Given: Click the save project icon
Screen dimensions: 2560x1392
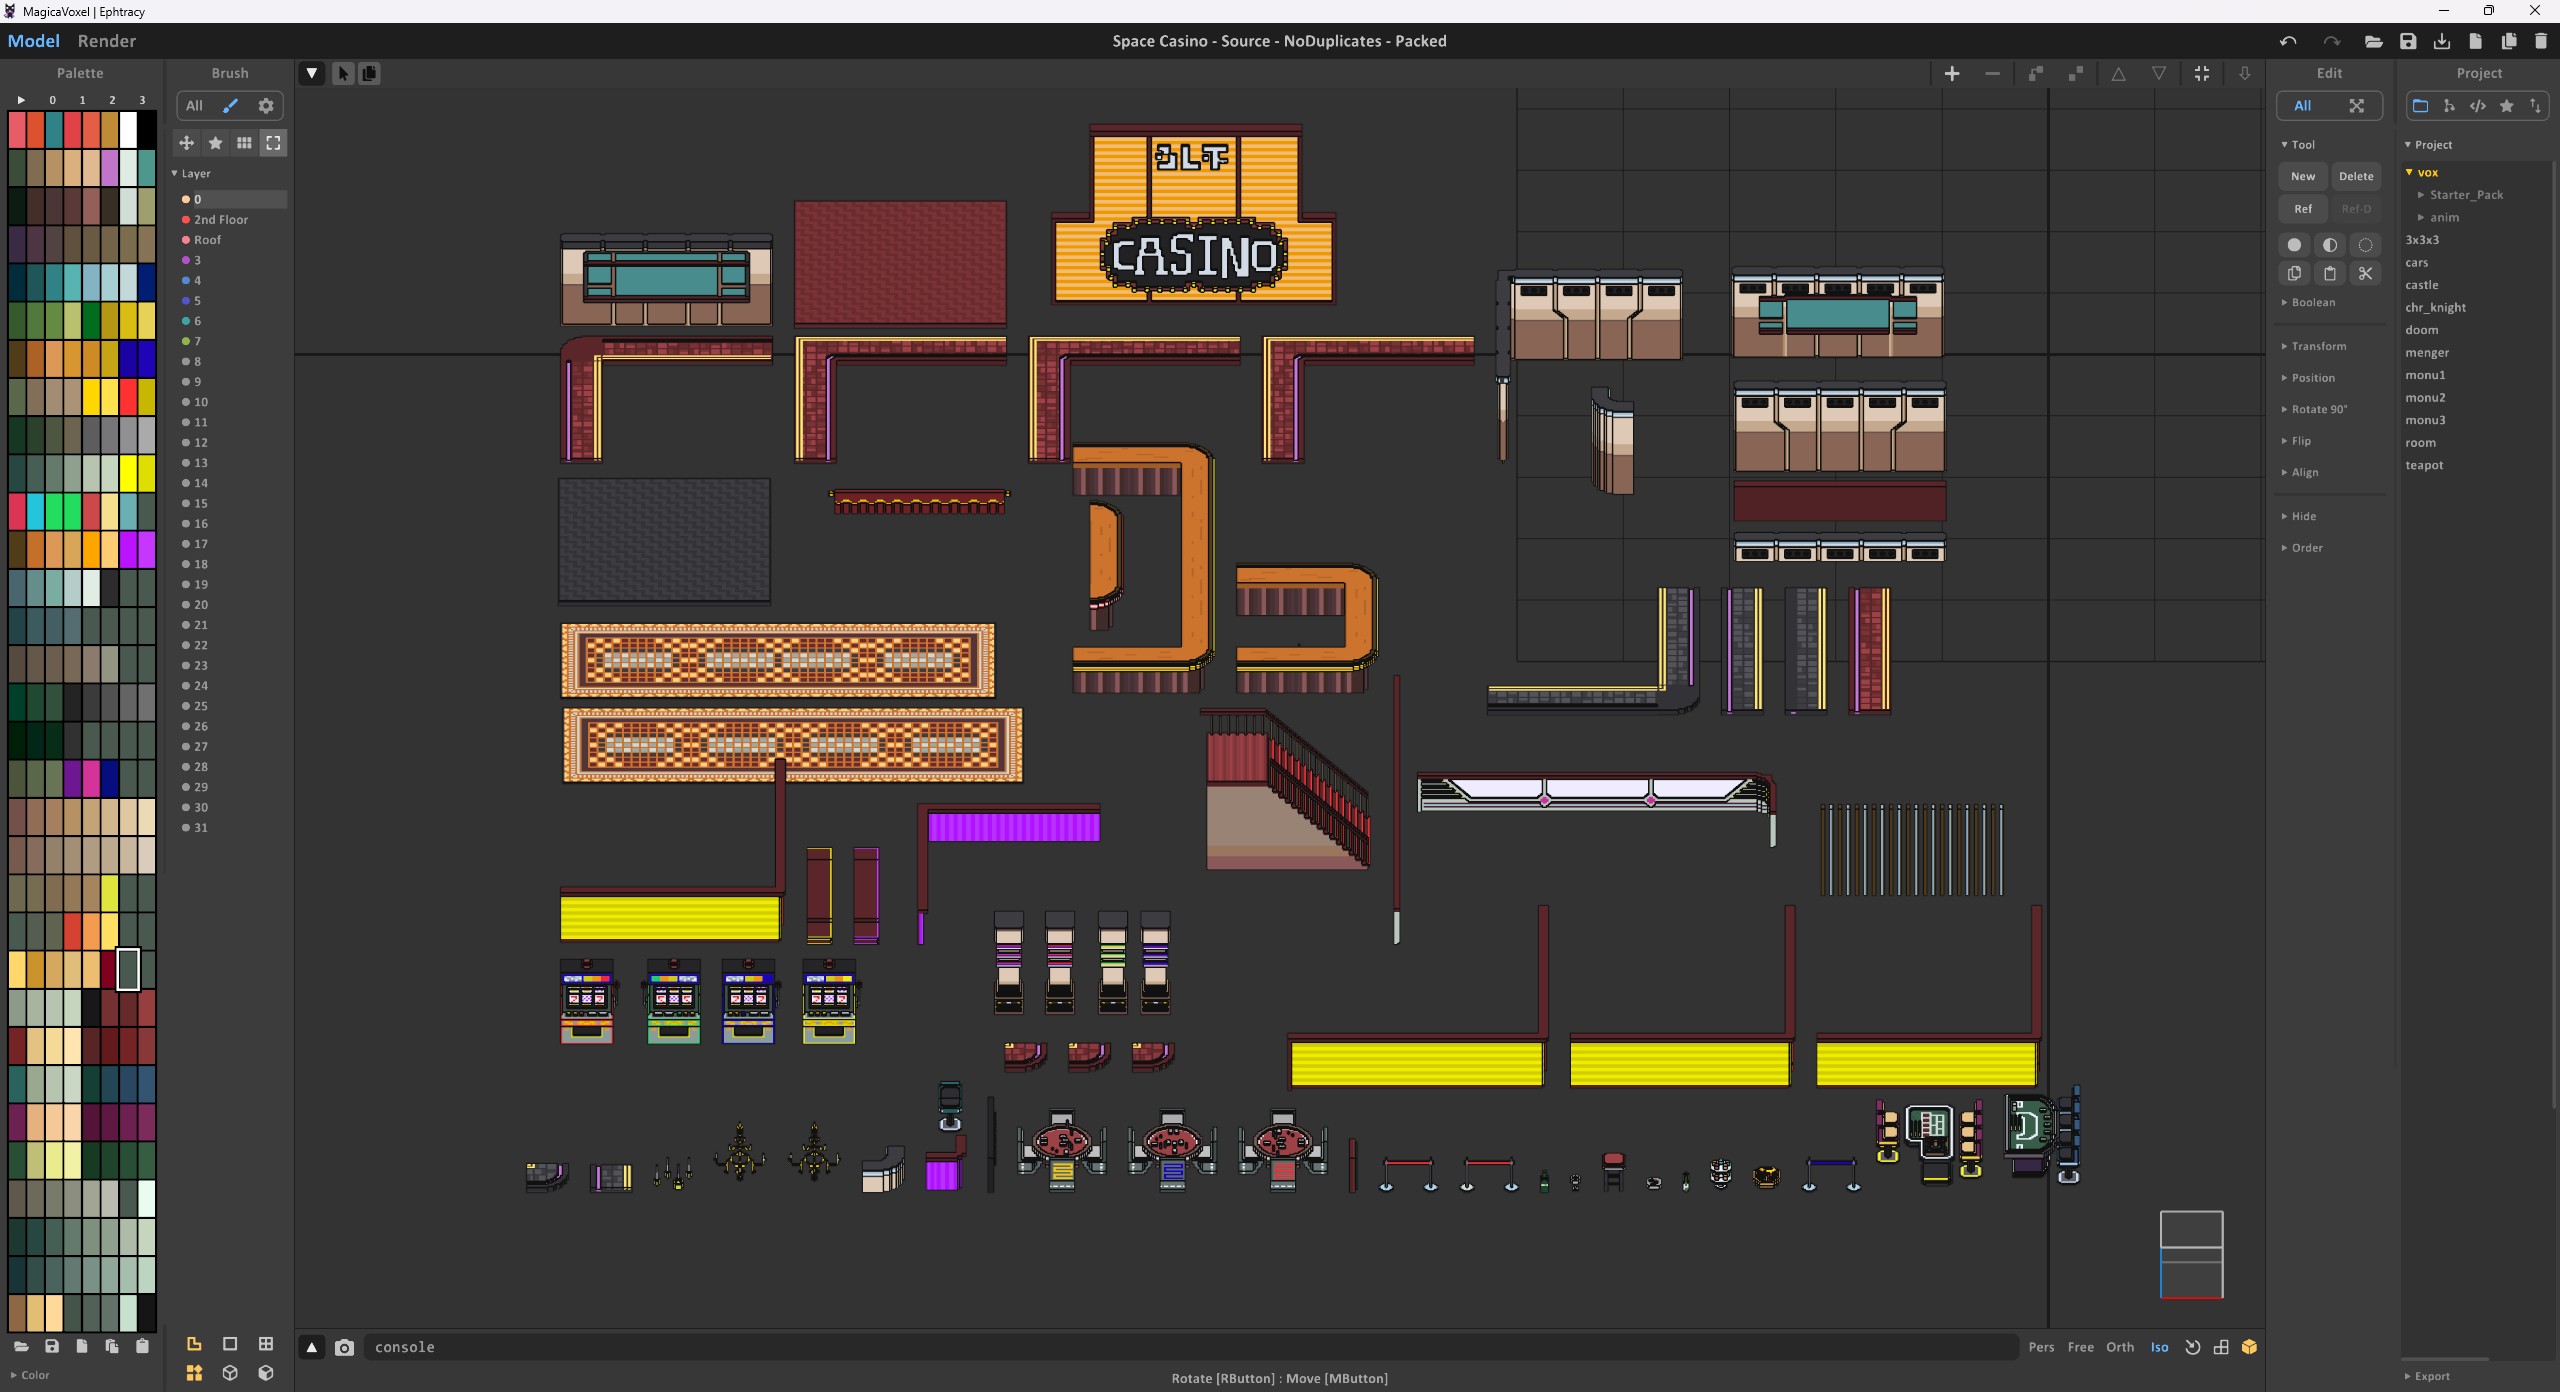Looking at the screenshot, I should [2408, 41].
